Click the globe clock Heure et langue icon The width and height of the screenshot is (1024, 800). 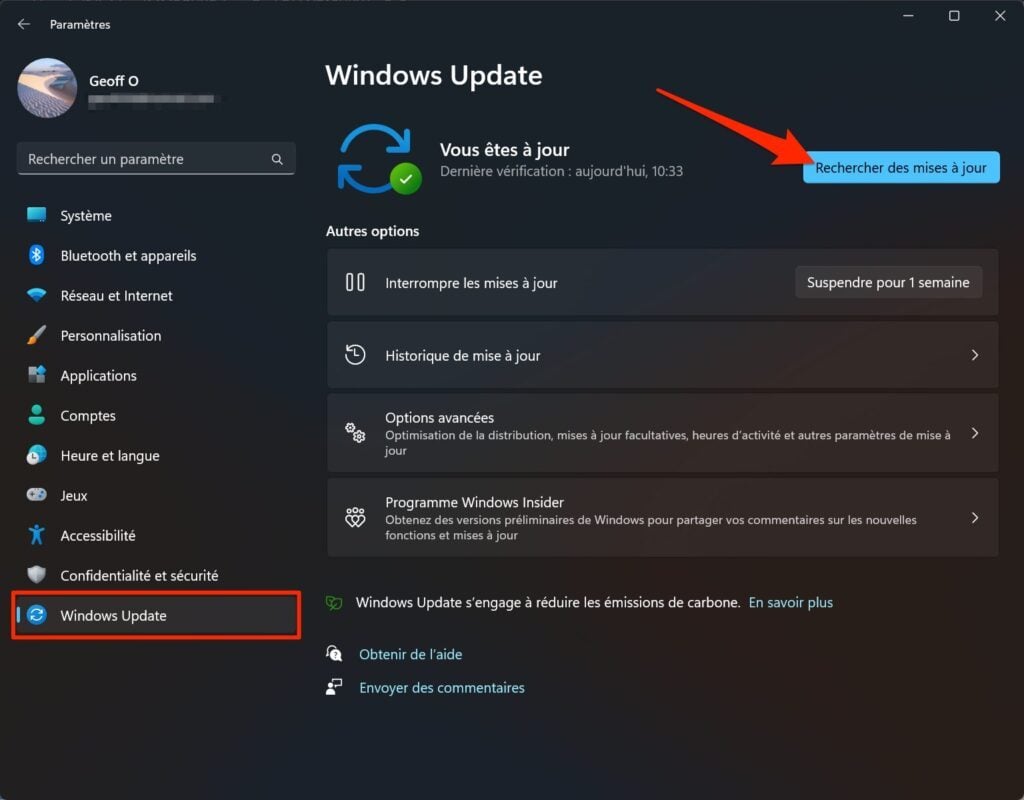coord(37,455)
